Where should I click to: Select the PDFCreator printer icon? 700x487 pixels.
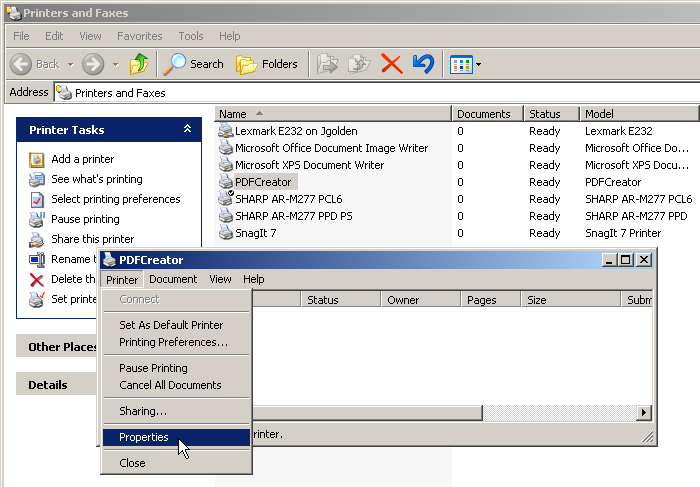[x=226, y=182]
